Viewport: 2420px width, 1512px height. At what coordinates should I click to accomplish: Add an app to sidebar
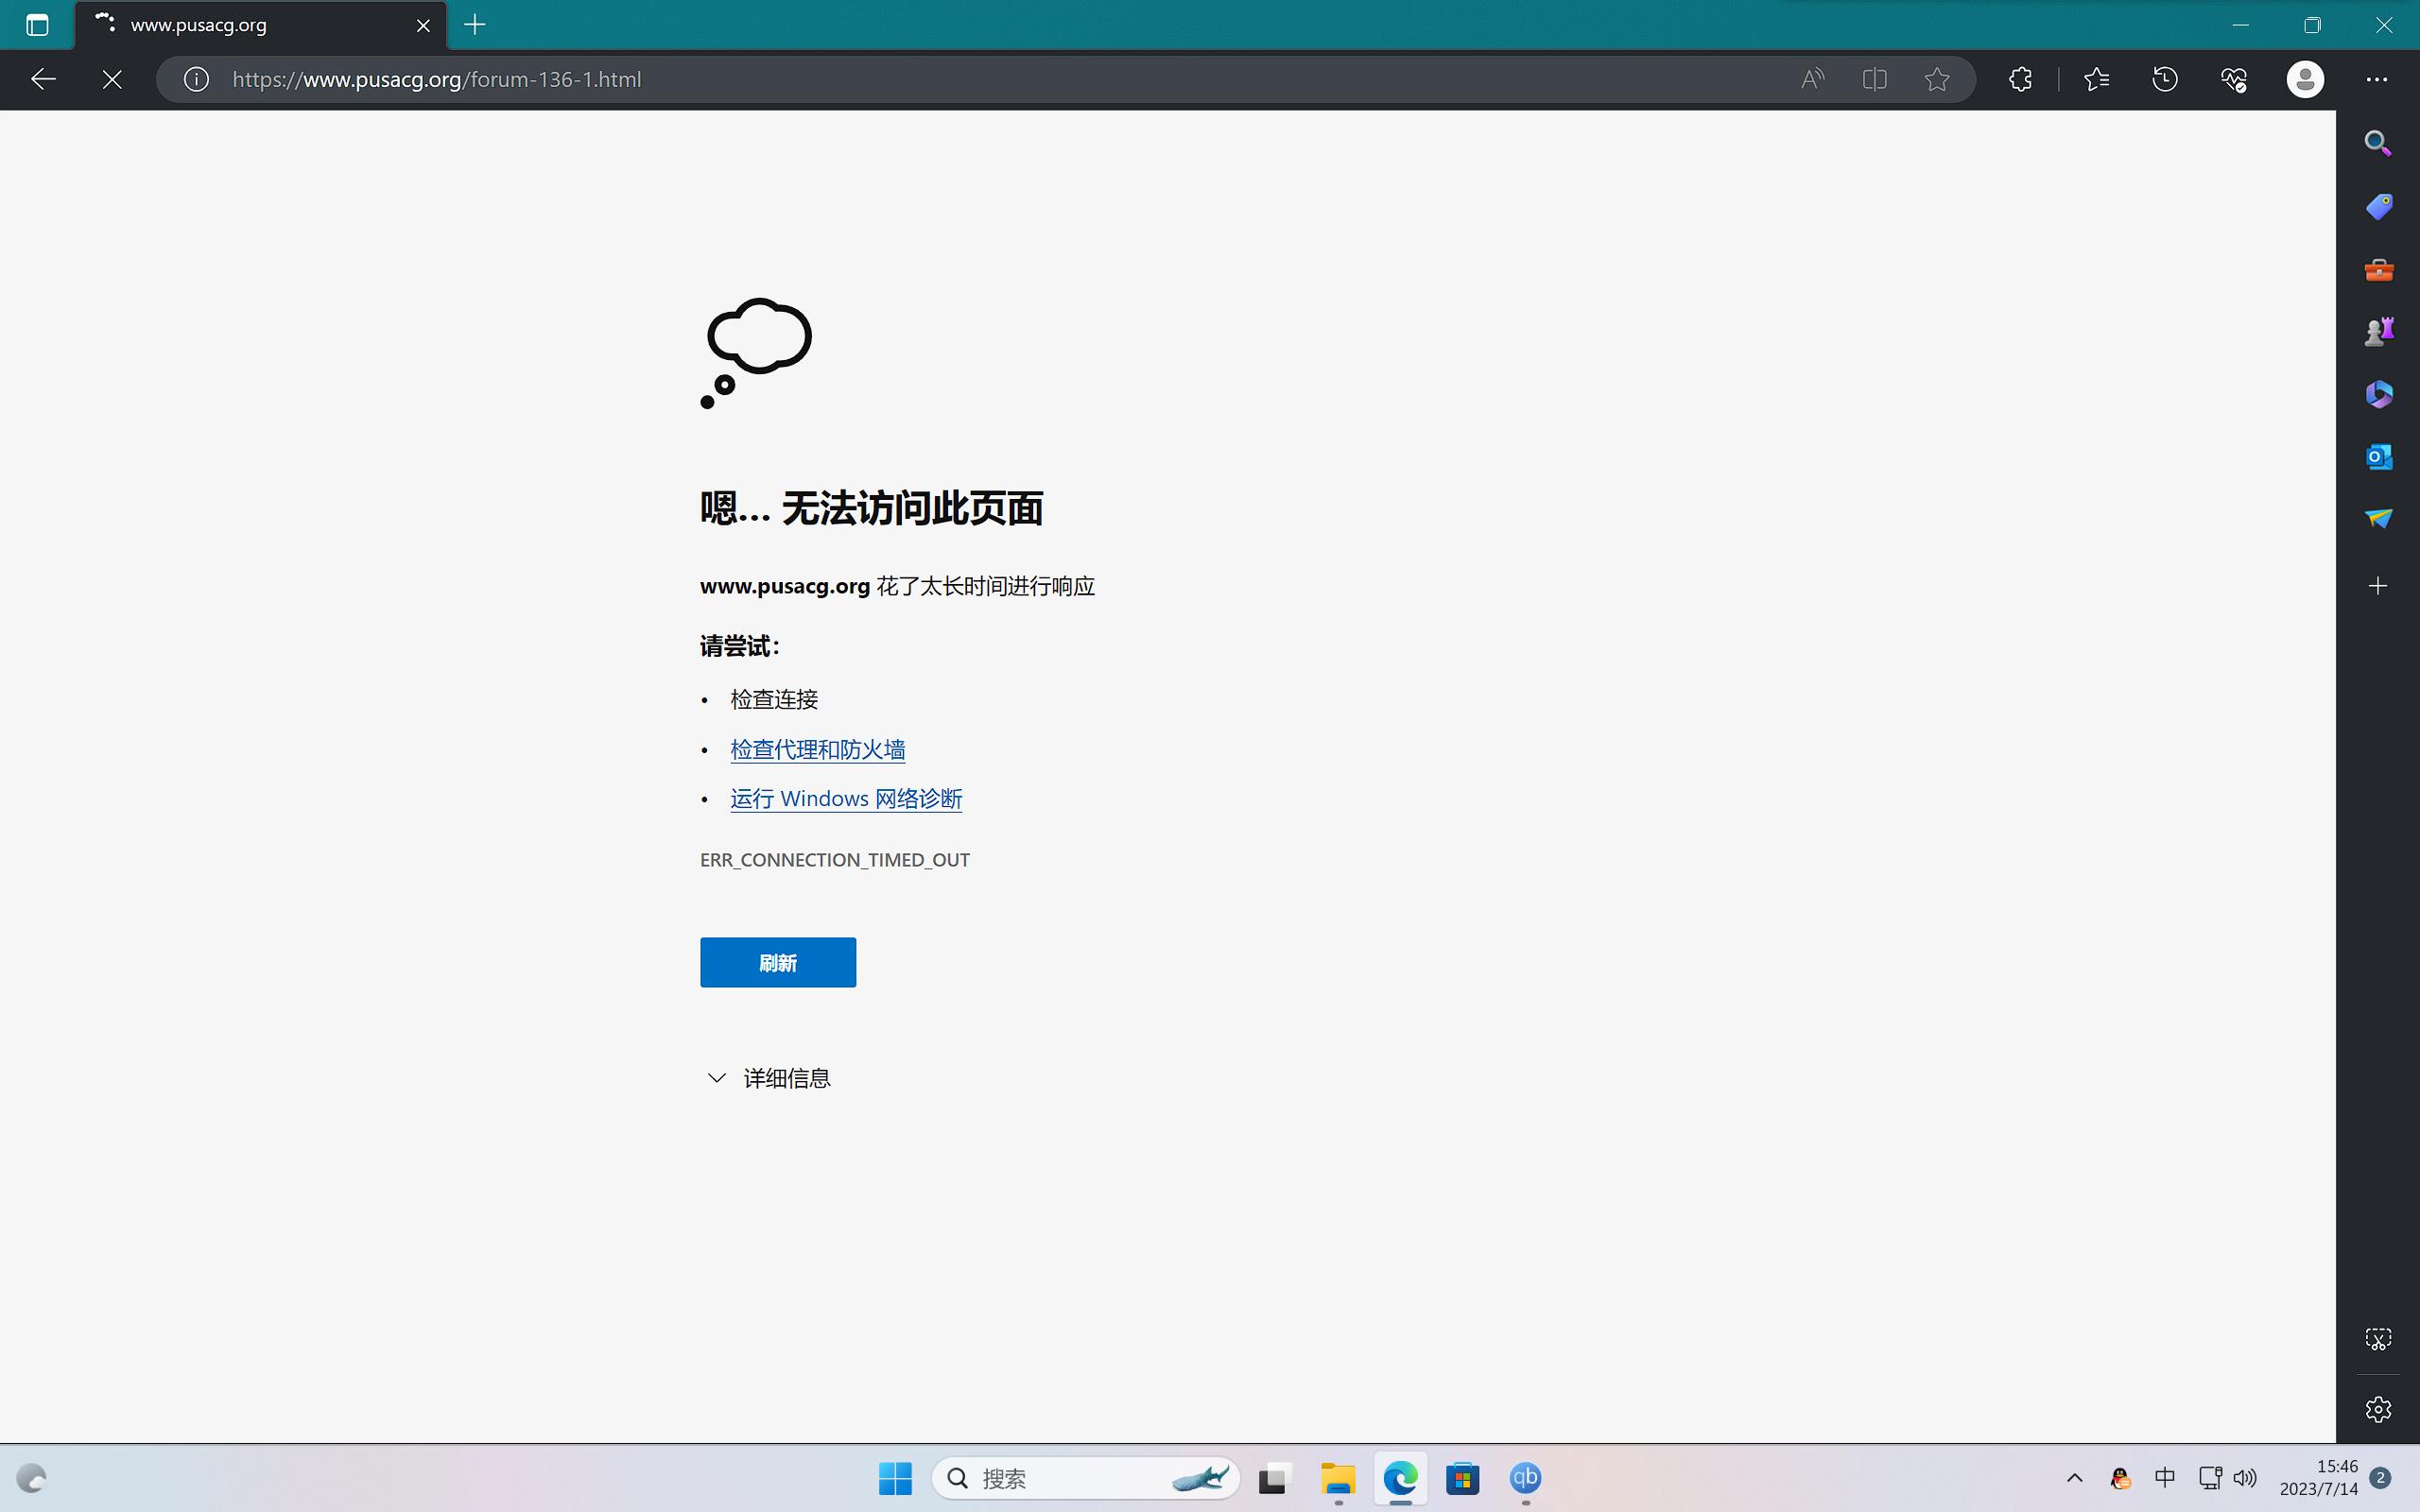(2378, 585)
